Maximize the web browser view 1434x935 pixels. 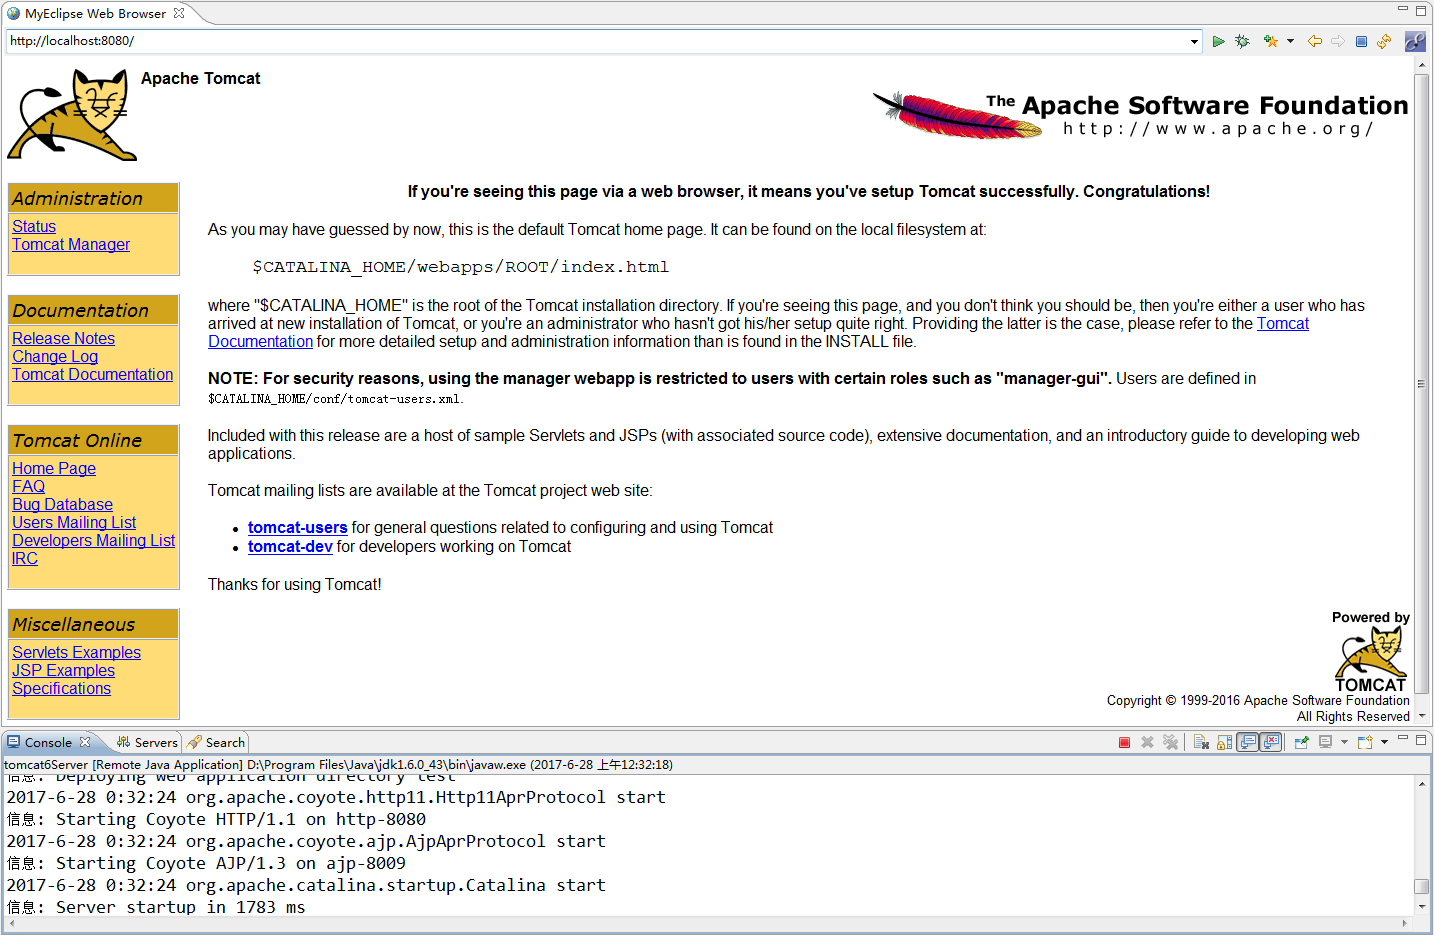pos(1420,11)
